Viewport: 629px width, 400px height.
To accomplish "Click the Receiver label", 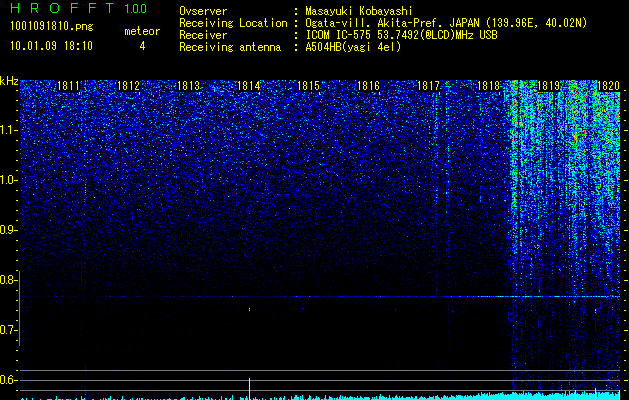I will click(x=203, y=35).
